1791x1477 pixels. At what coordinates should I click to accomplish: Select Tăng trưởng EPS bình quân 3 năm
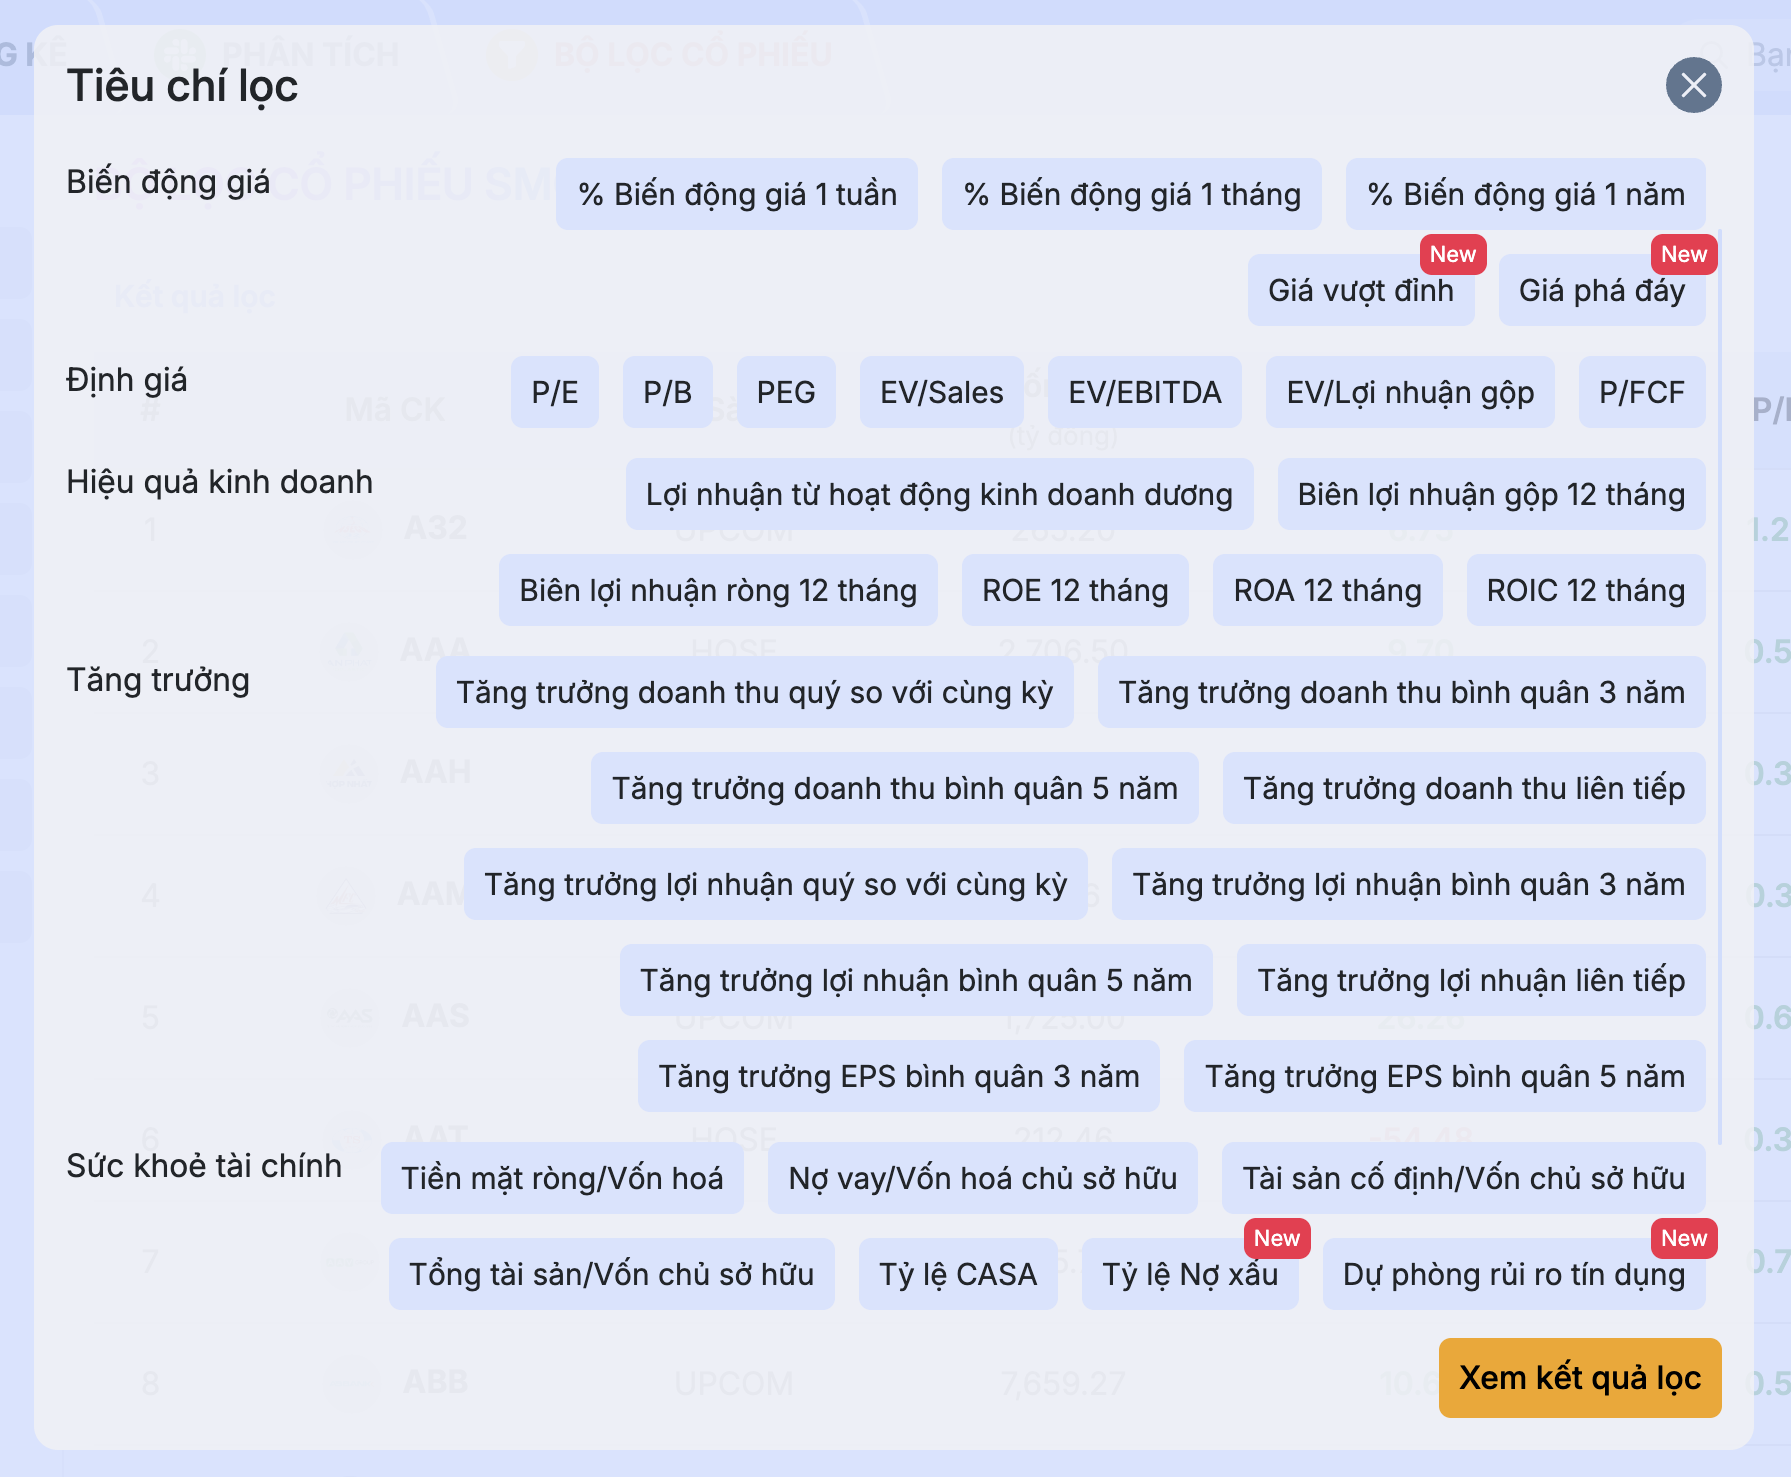899,1076
